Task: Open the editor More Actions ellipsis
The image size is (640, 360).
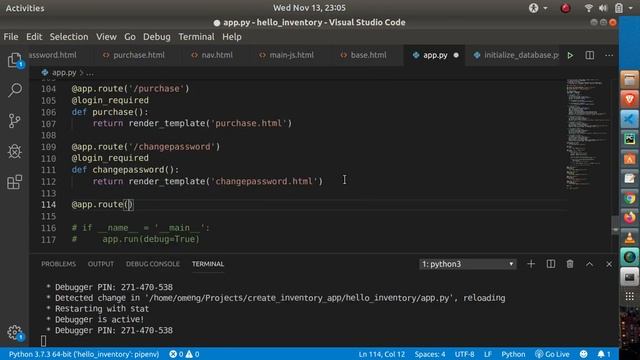Action: point(609,55)
